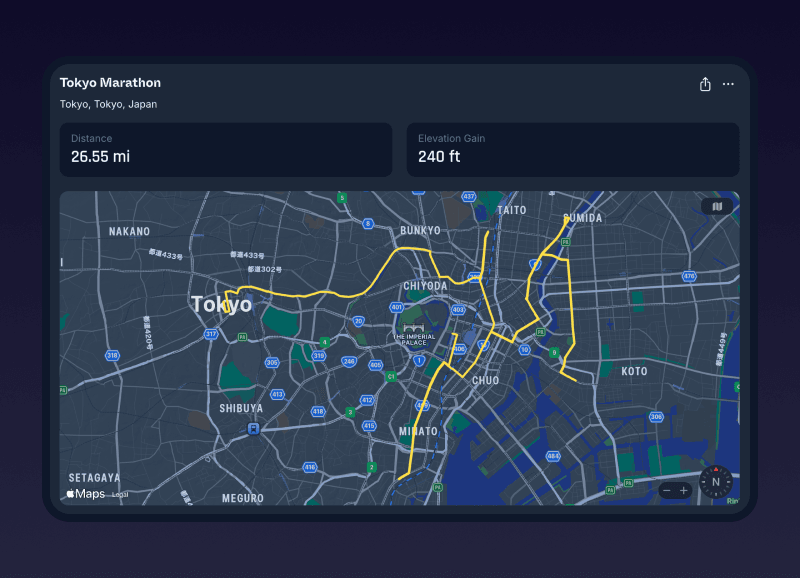Select the Shibuya district label

click(x=241, y=408)
